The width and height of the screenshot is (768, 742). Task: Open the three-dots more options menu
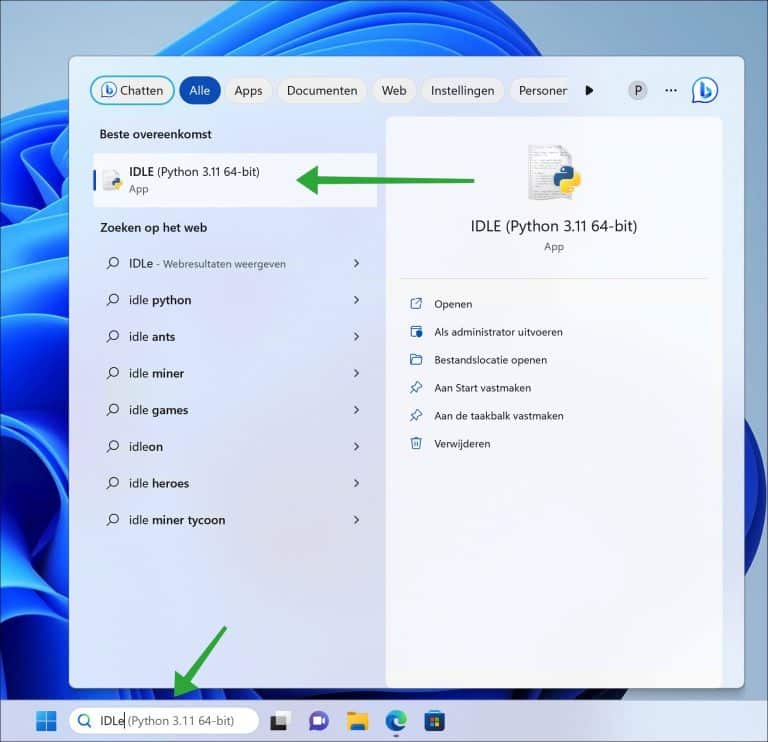click(x=671, y=91)
